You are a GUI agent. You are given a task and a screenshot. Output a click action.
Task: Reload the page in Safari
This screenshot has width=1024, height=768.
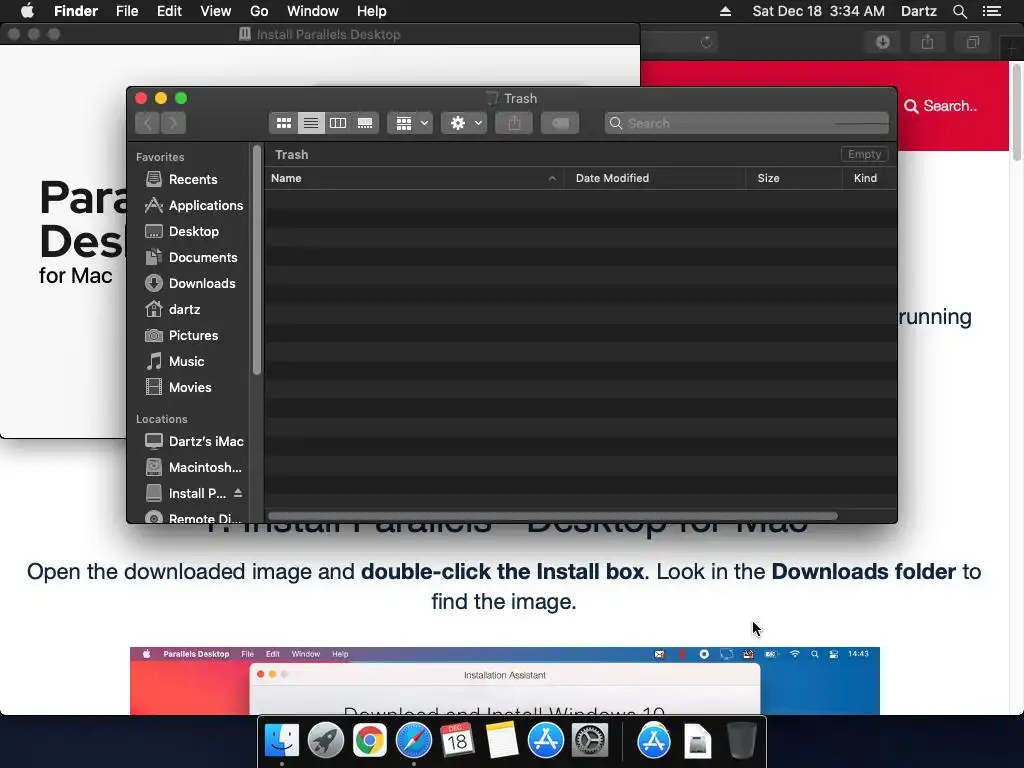coord(706,42)
